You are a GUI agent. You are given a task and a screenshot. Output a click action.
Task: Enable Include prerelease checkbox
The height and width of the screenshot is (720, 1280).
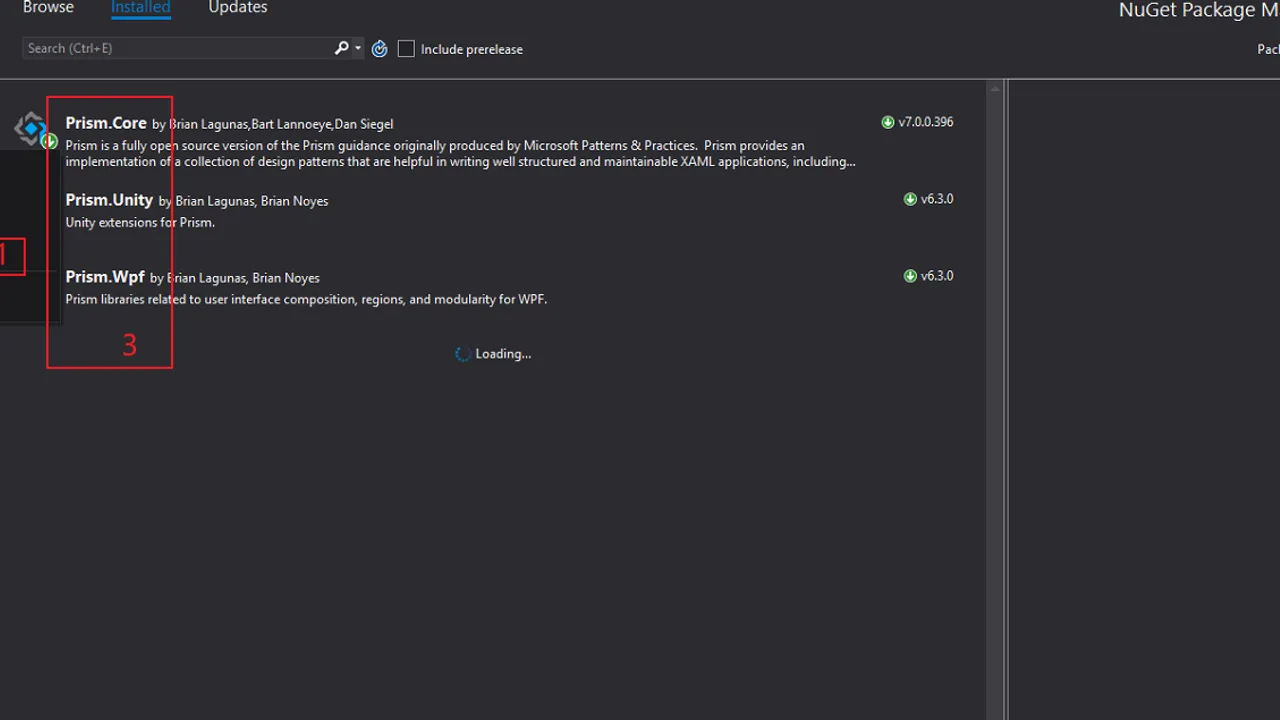coord(406,49)
